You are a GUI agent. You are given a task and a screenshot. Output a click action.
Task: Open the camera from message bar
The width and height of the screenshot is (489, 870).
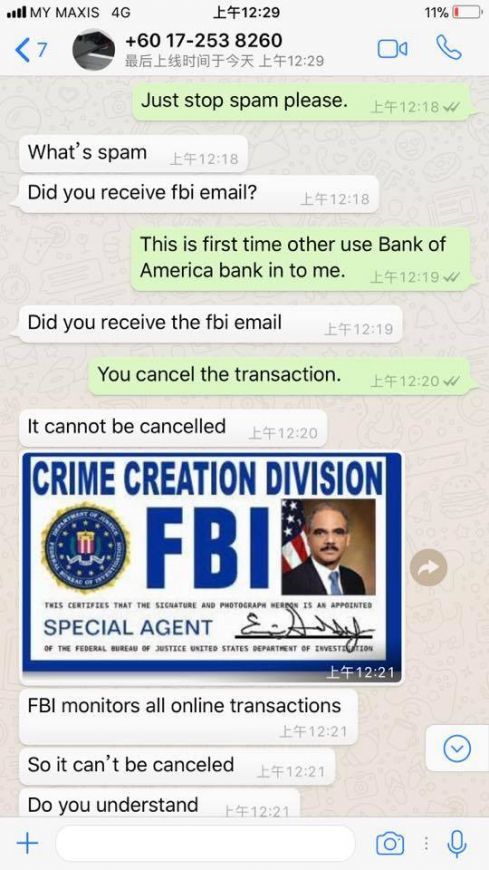pos(390,844)
